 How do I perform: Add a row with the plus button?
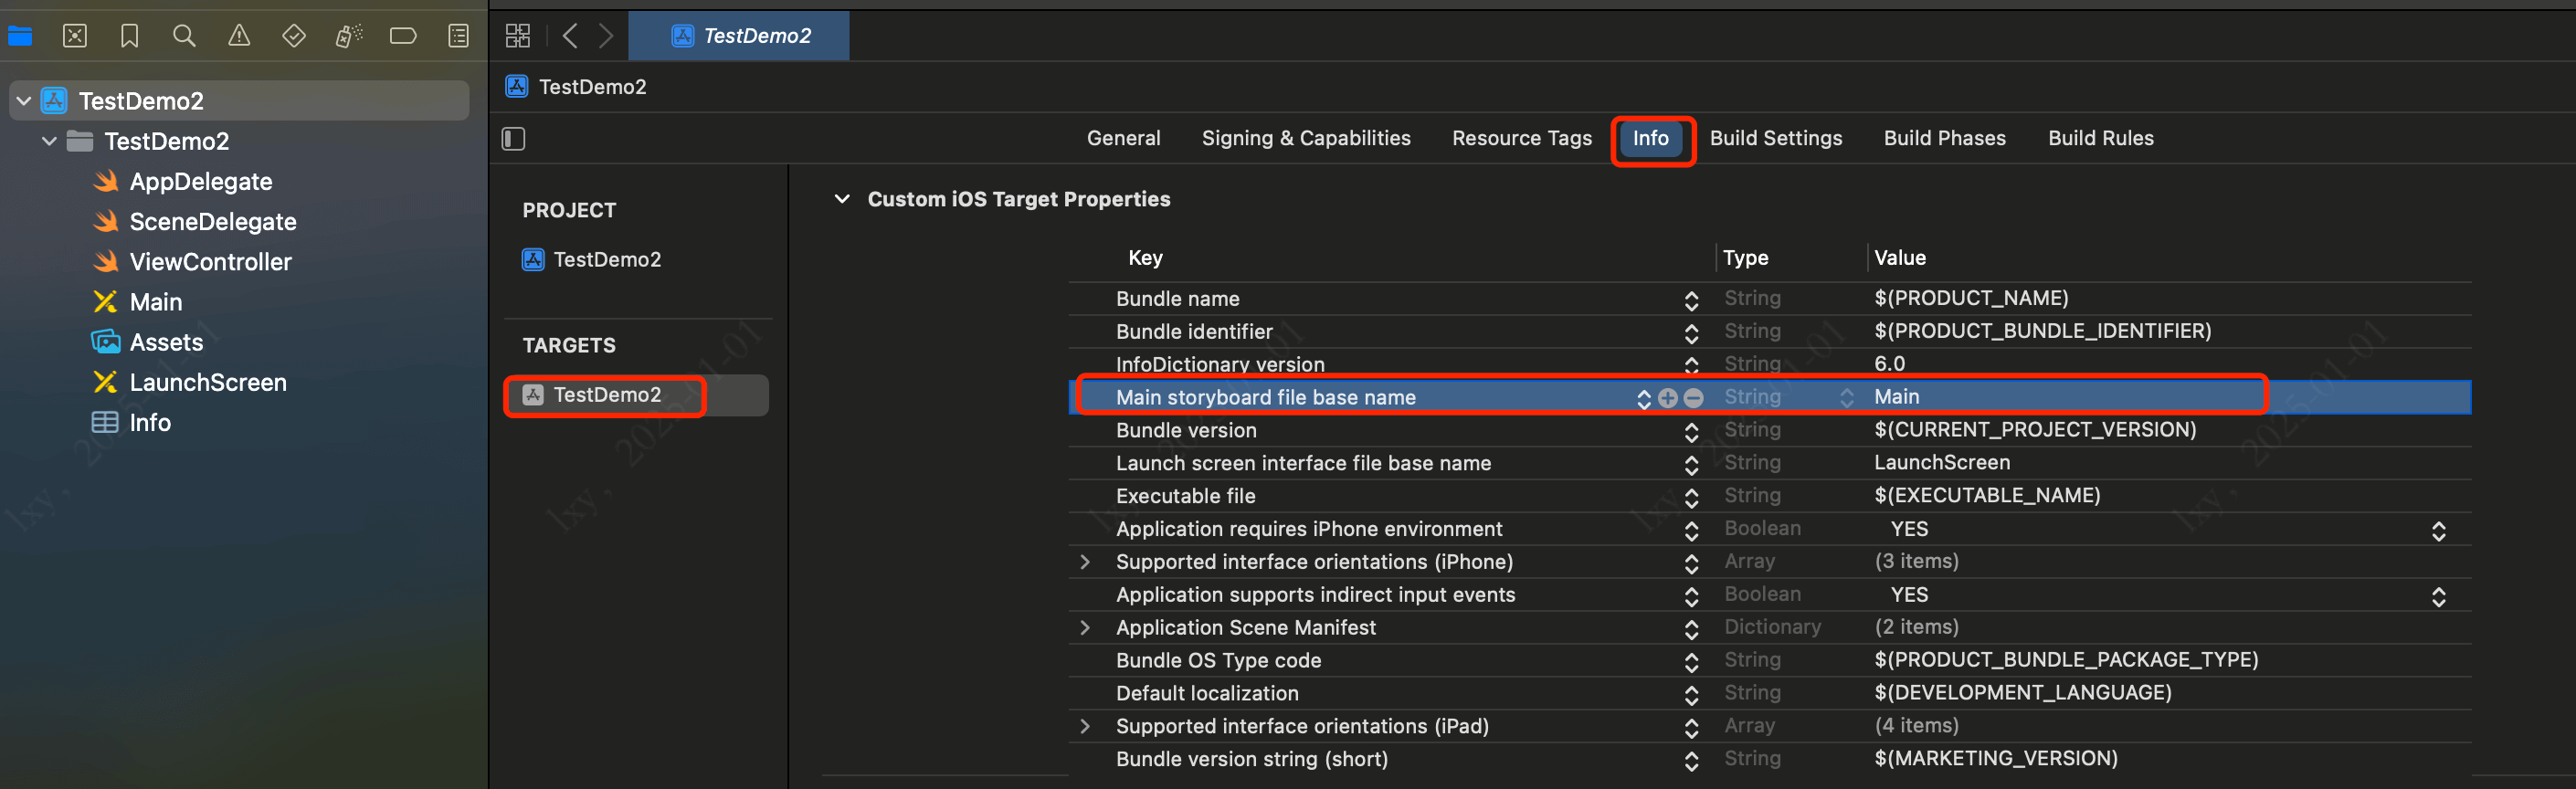(x=1667, y=398)
